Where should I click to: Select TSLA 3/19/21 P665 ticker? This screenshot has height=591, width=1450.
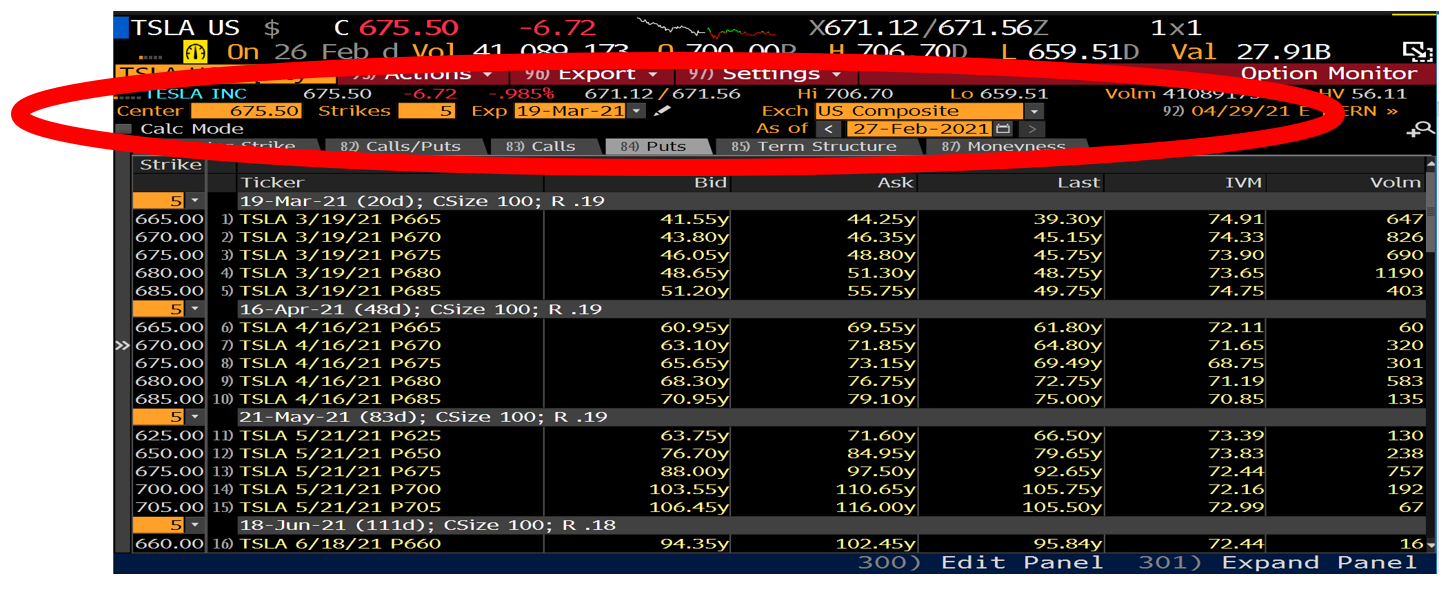pos(340,219)
